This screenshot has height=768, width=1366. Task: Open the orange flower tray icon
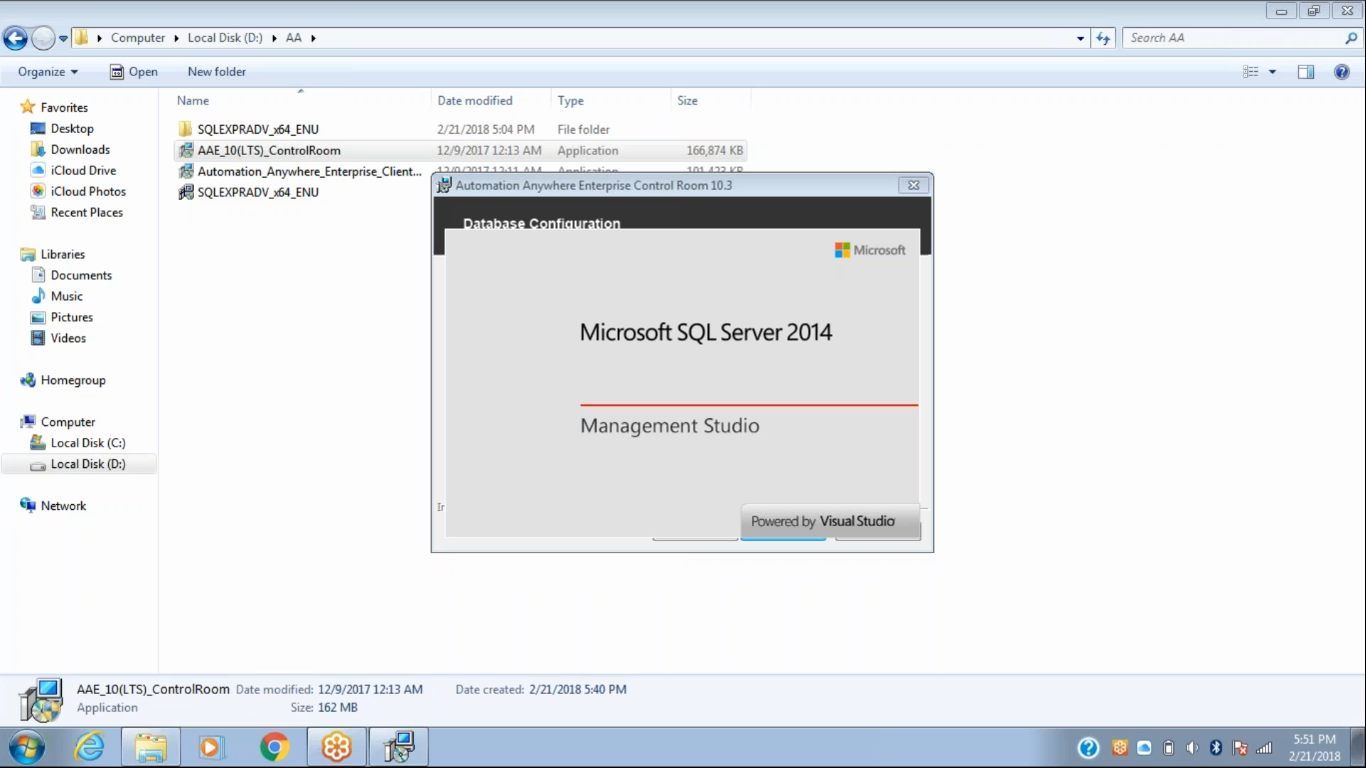(1120, 748)
